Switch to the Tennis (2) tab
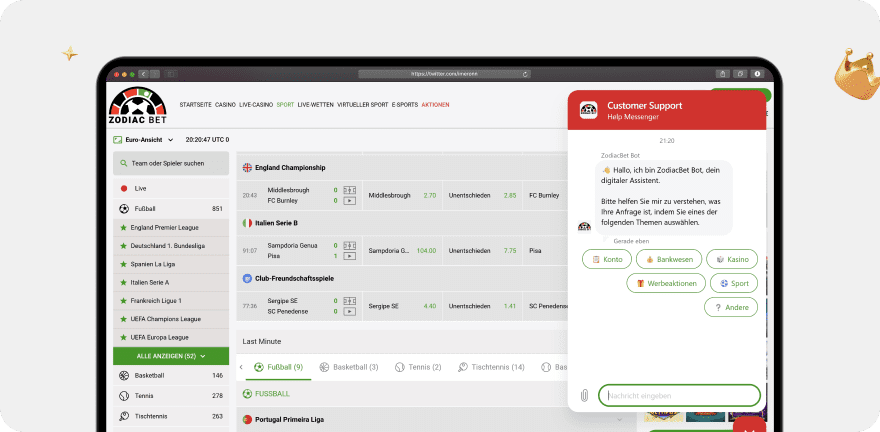Screen dimensions: 880x432 click(418, 367)
